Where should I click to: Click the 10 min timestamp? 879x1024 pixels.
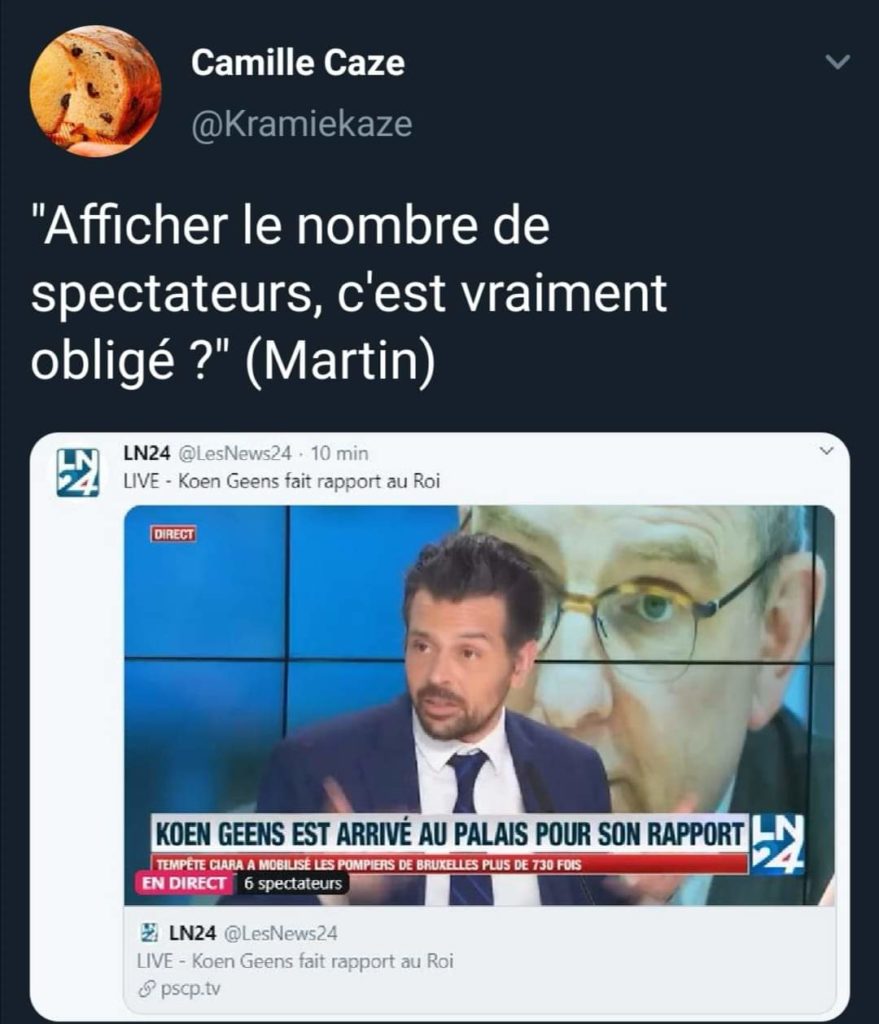[x=339, y=453]
